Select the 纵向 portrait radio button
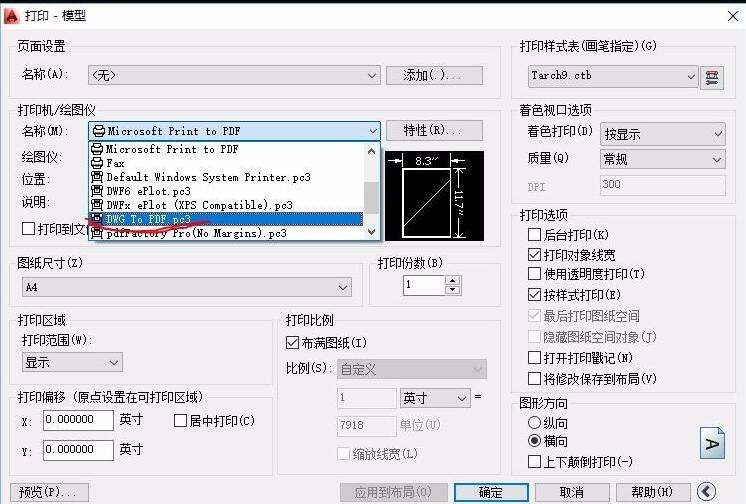The width and height of the screenshot is (746, 504). [x=535, y=422]
